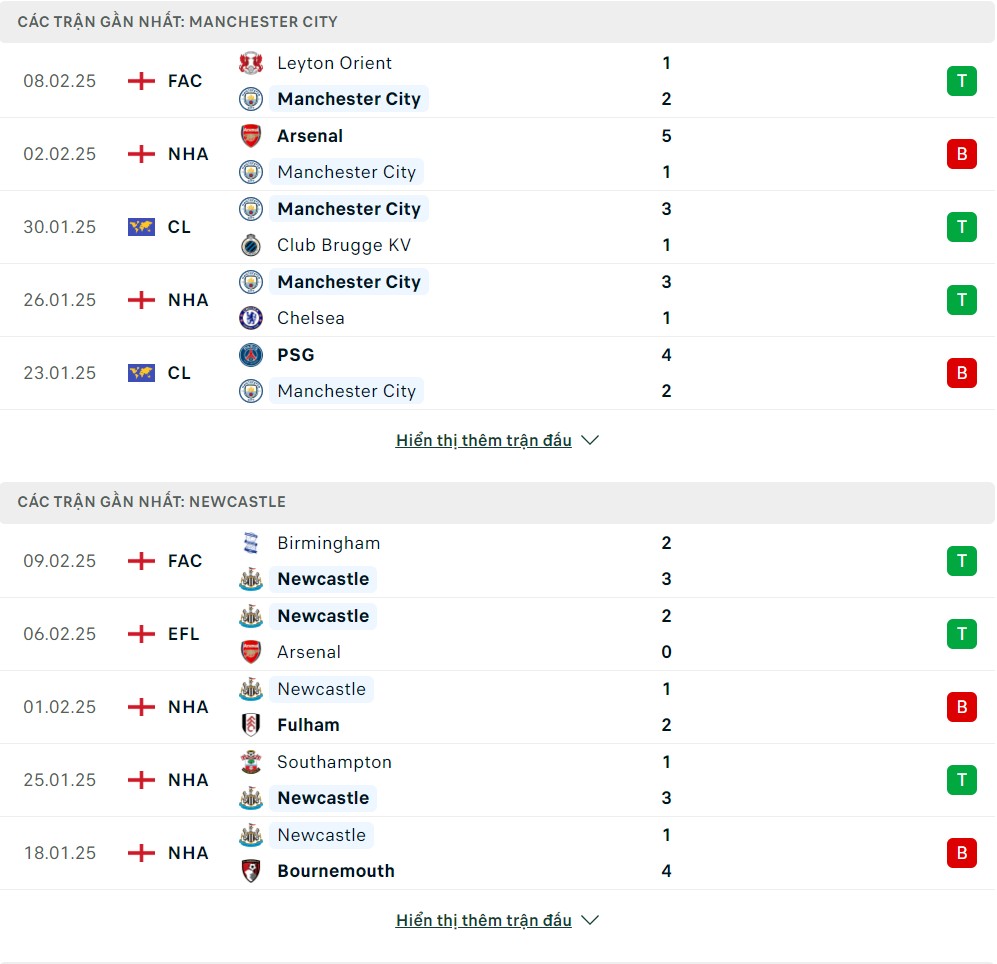The image size is (997, 964).
Task: Click the Arsenal crest in 02.02.25 match
Action: (x=251, y=135)
